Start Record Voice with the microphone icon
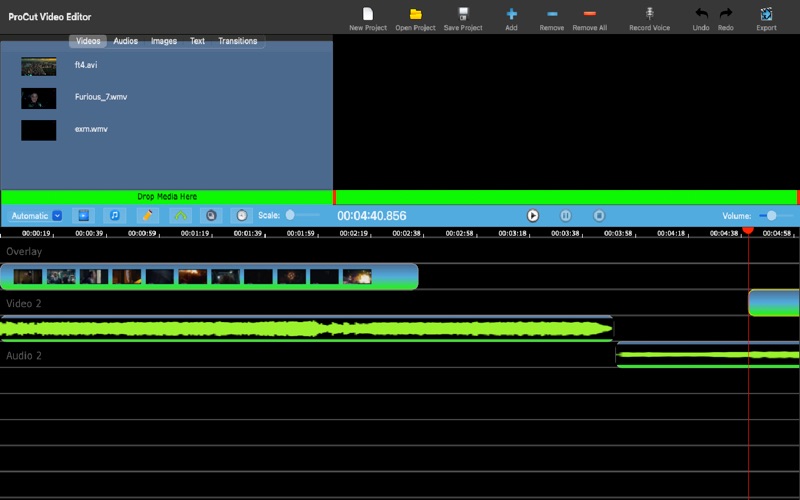Viewport: 800px width, 500px height. (649, 14)
